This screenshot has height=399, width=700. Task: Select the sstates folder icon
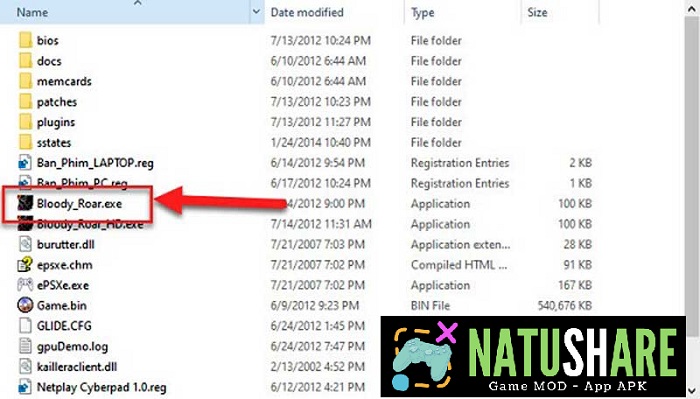click(25, 142)
